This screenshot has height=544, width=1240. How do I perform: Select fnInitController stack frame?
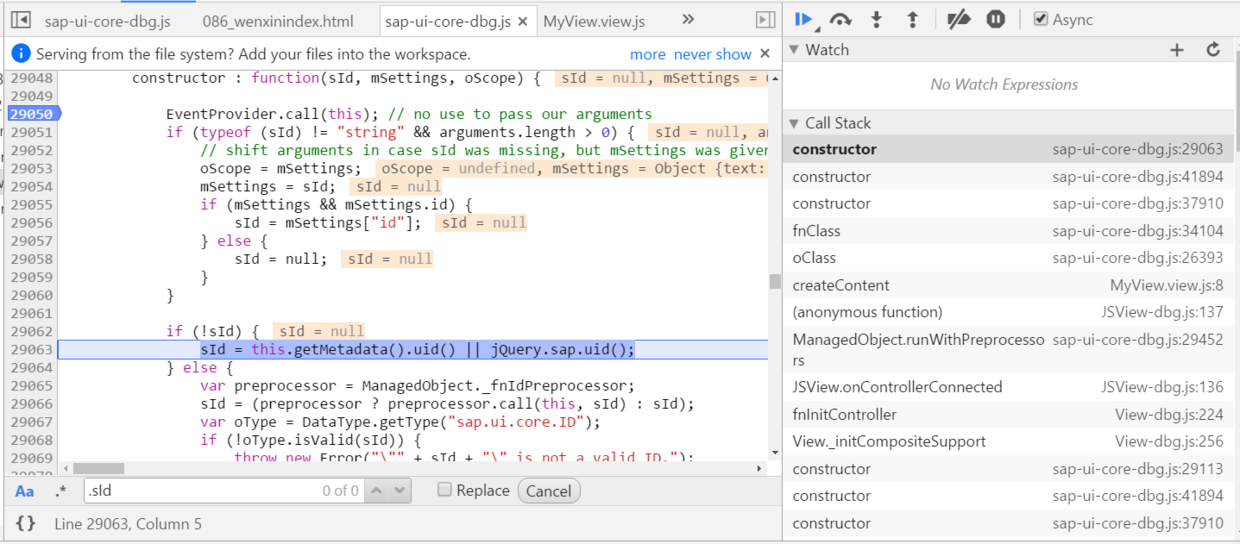(1008, 414)
